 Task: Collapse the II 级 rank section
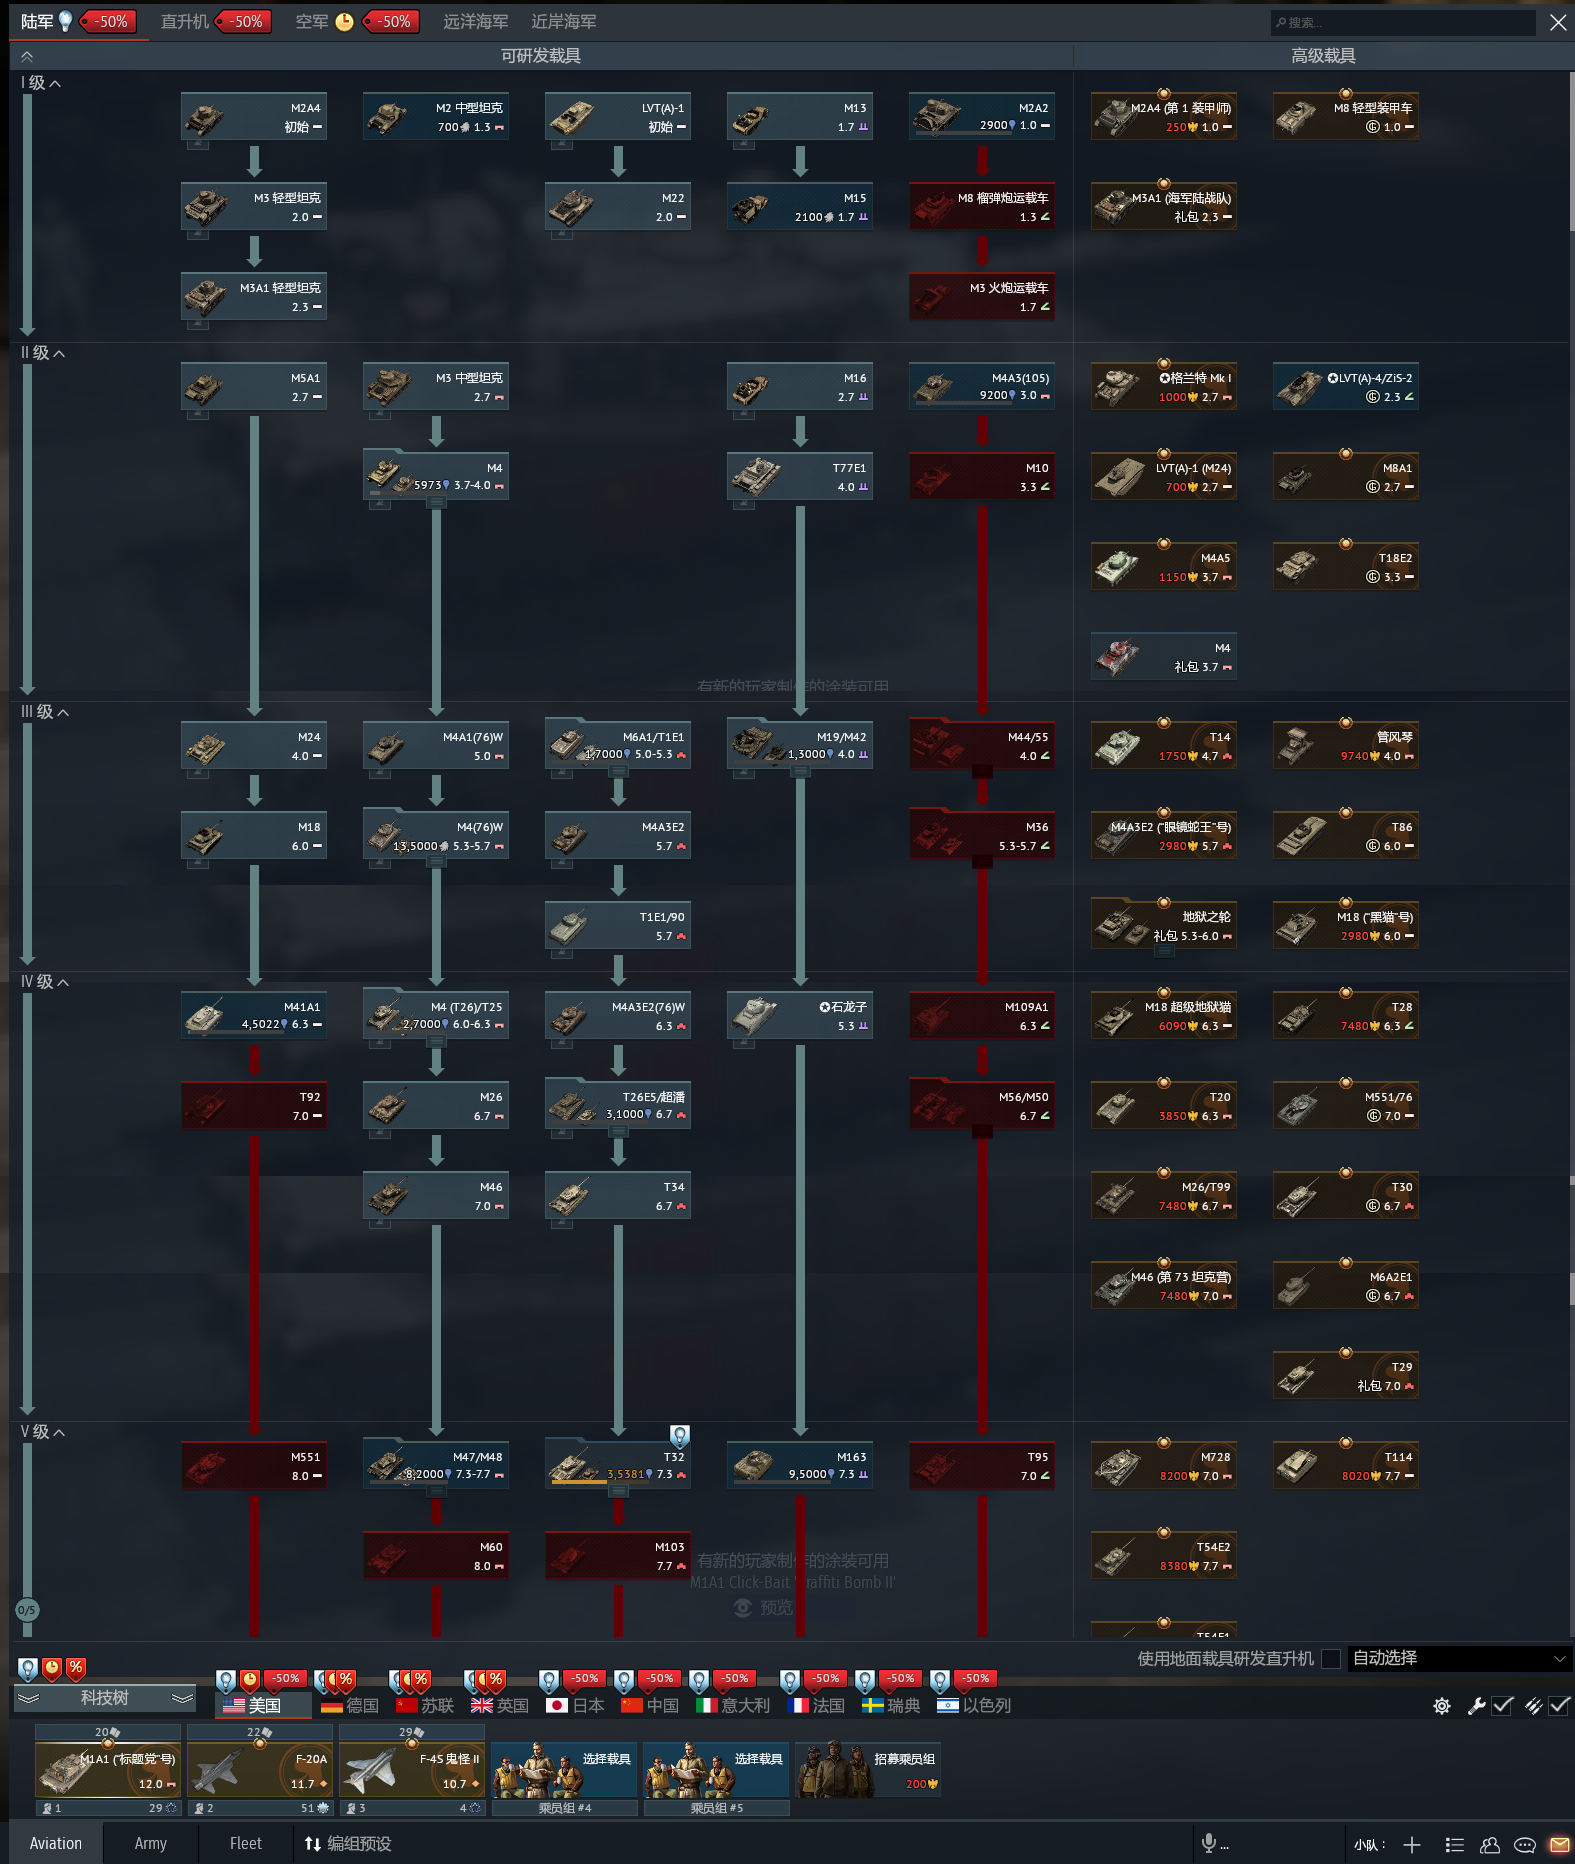pyautogui.click(x=44, y=353)
